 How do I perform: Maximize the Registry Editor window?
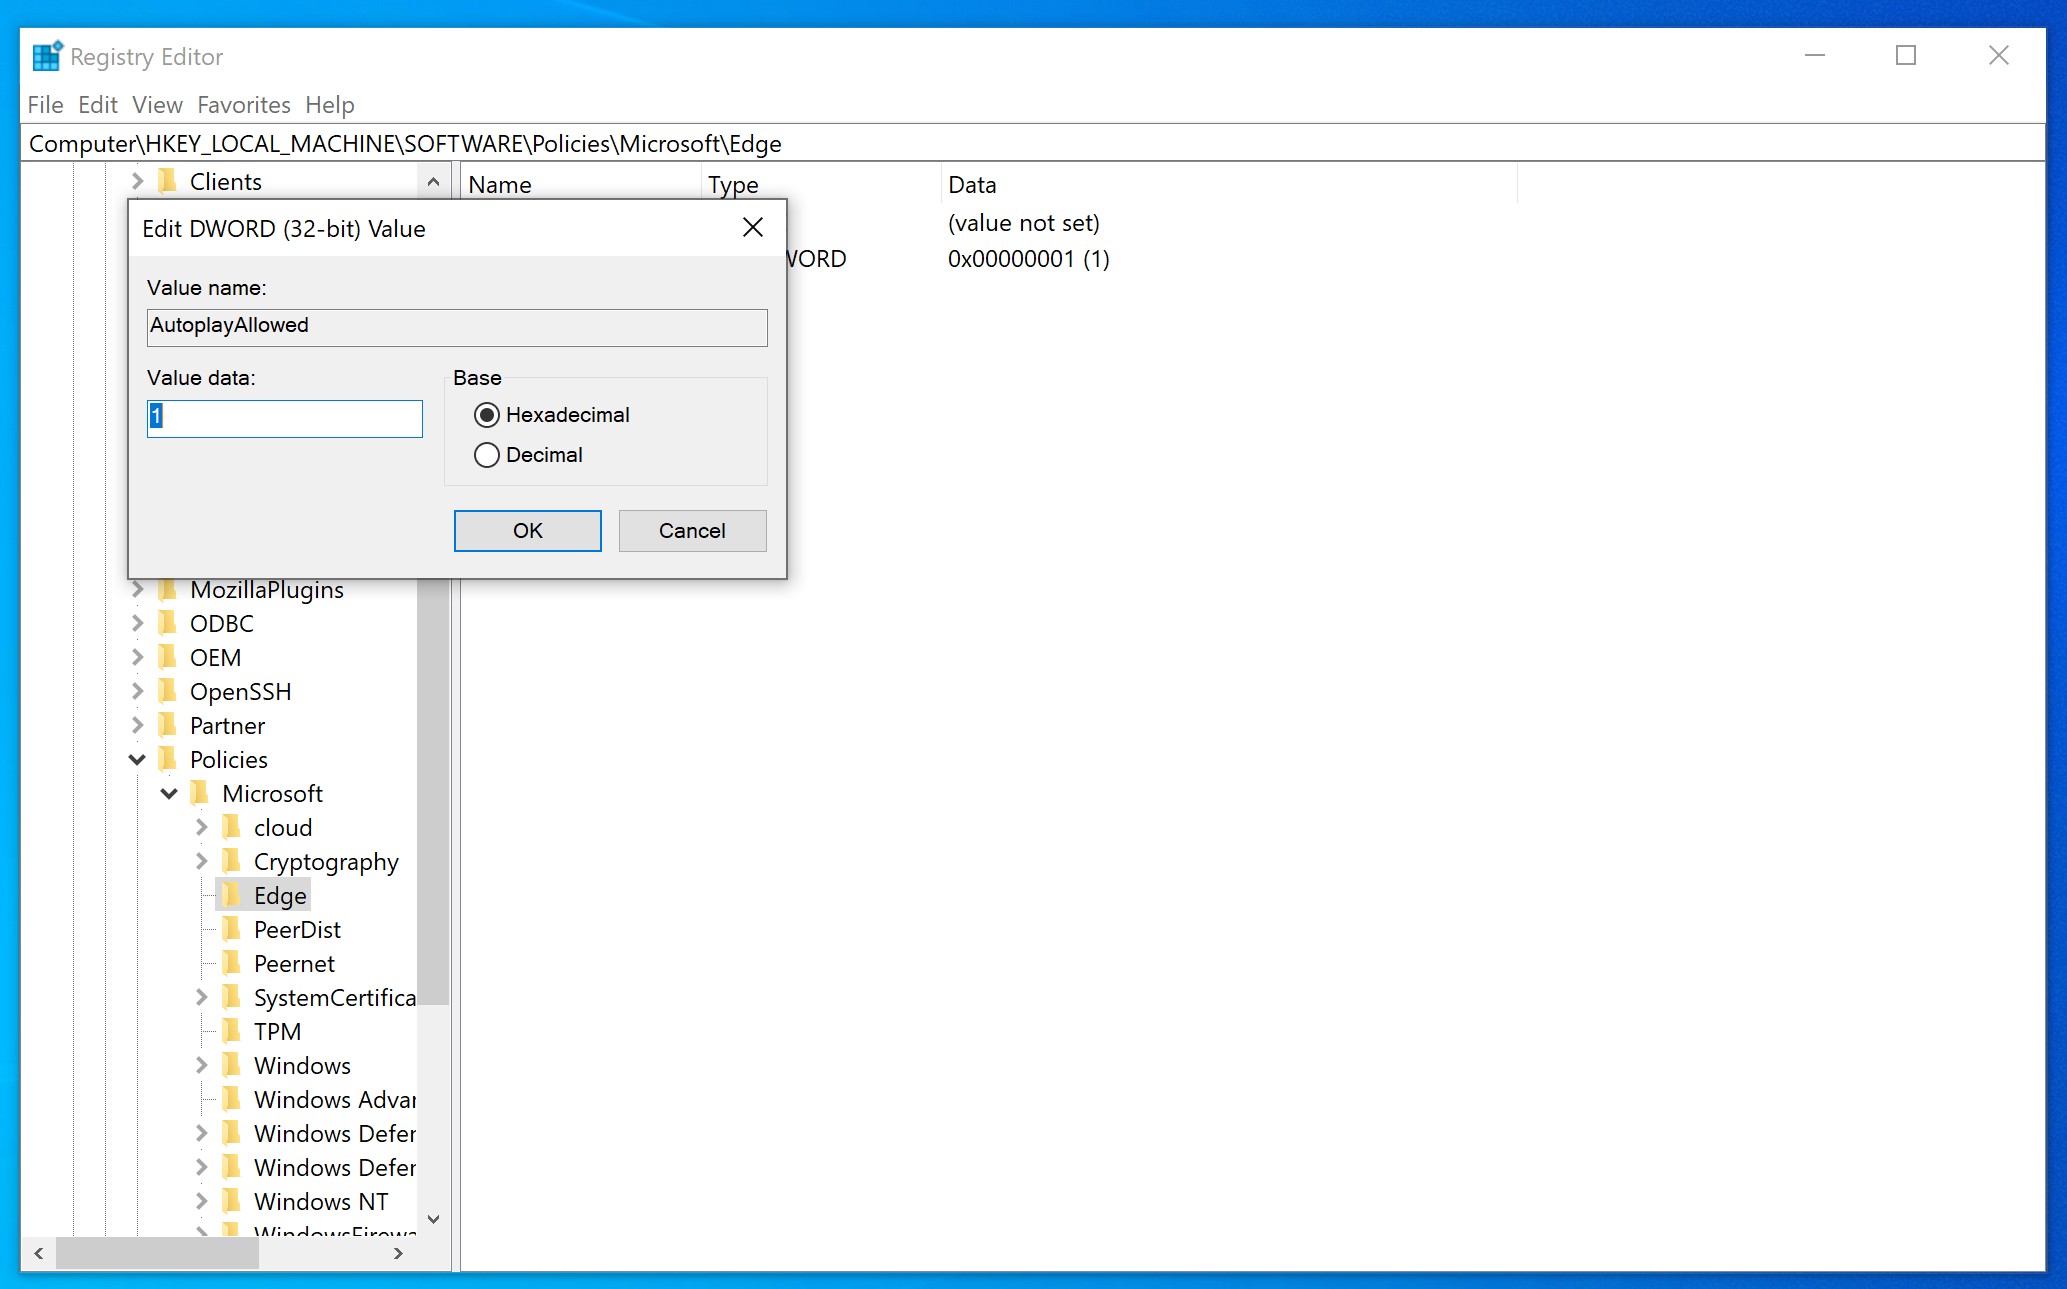coord(1906,55)
